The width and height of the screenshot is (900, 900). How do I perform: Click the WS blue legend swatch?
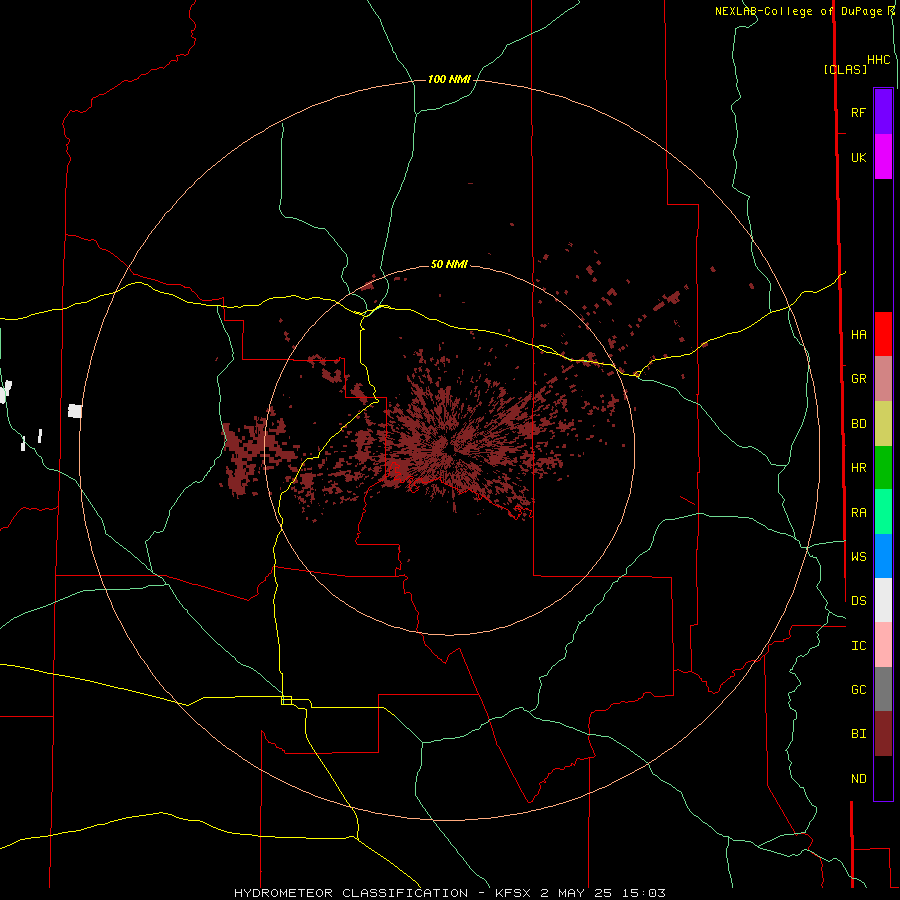pyautogui.click(x=883, y=556)
